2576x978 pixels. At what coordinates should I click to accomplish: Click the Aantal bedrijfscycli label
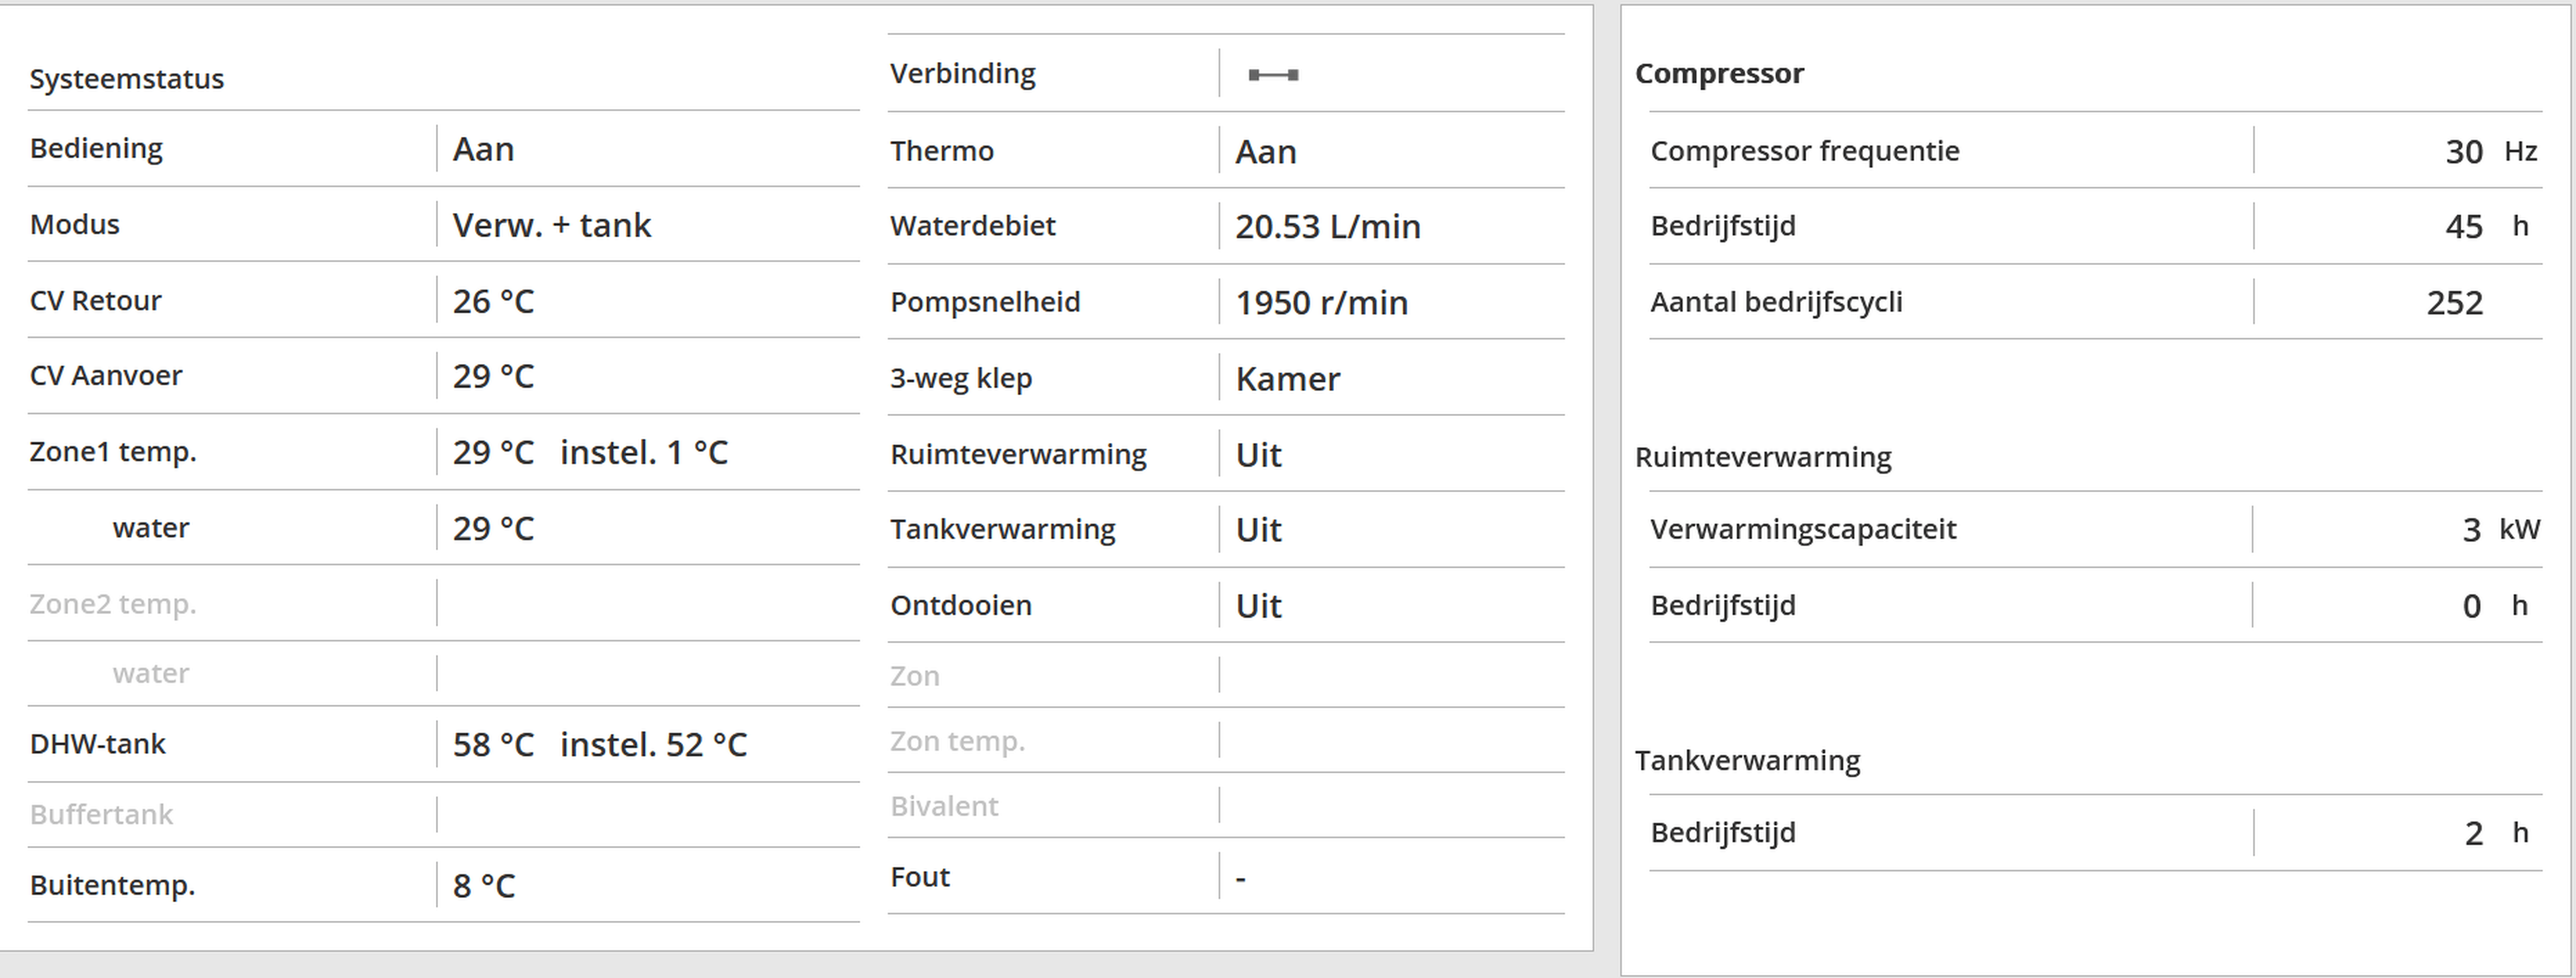1776,302
